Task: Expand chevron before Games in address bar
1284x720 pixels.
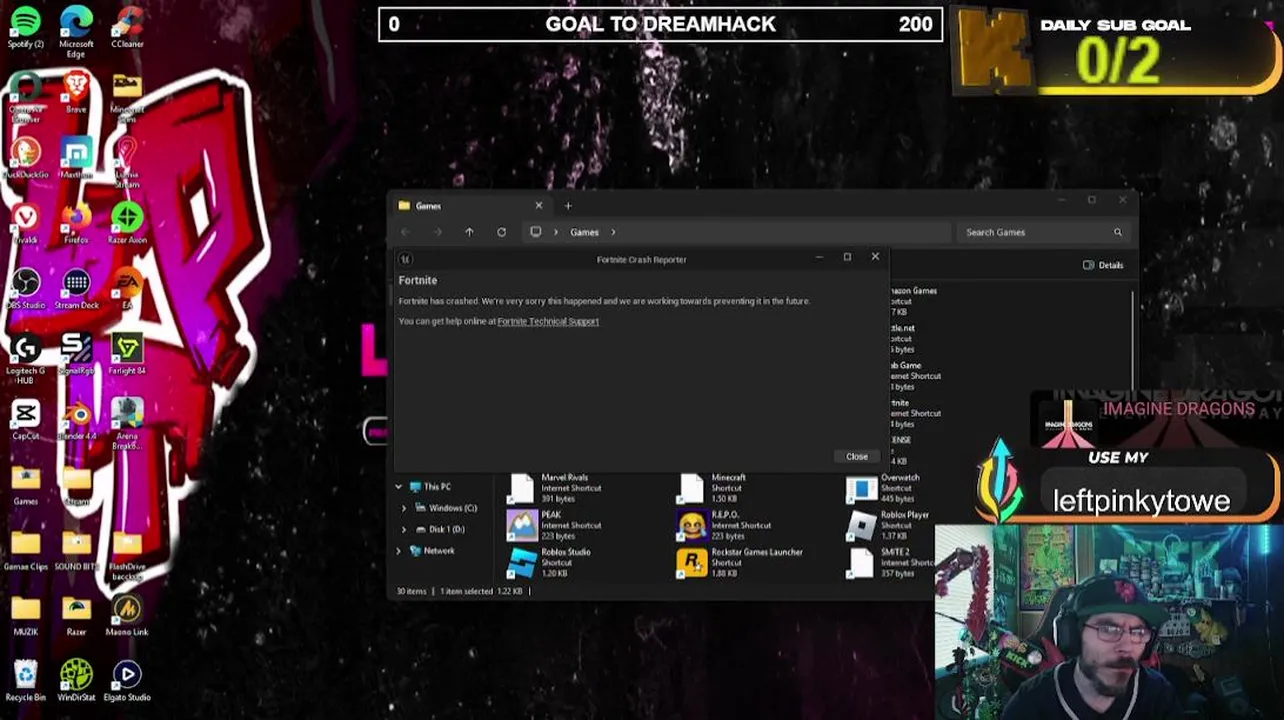Action: pos(556,232)
